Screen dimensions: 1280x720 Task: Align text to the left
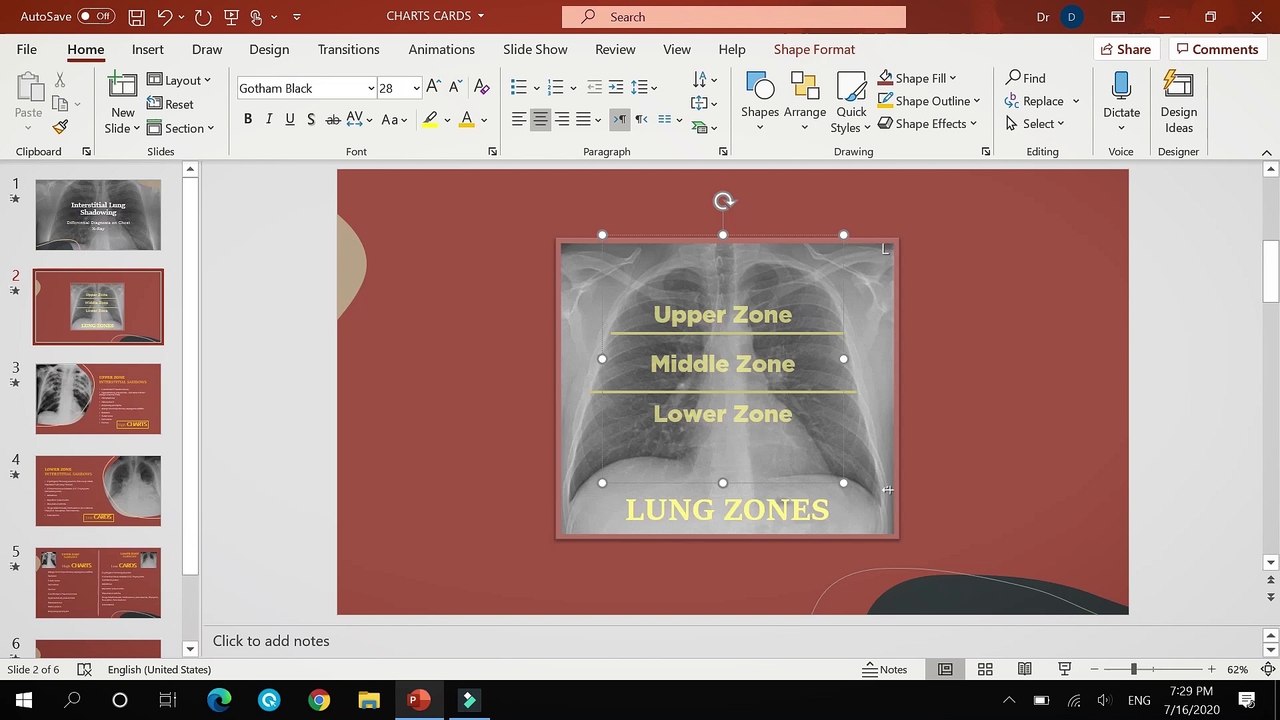[x=518, y=119]
